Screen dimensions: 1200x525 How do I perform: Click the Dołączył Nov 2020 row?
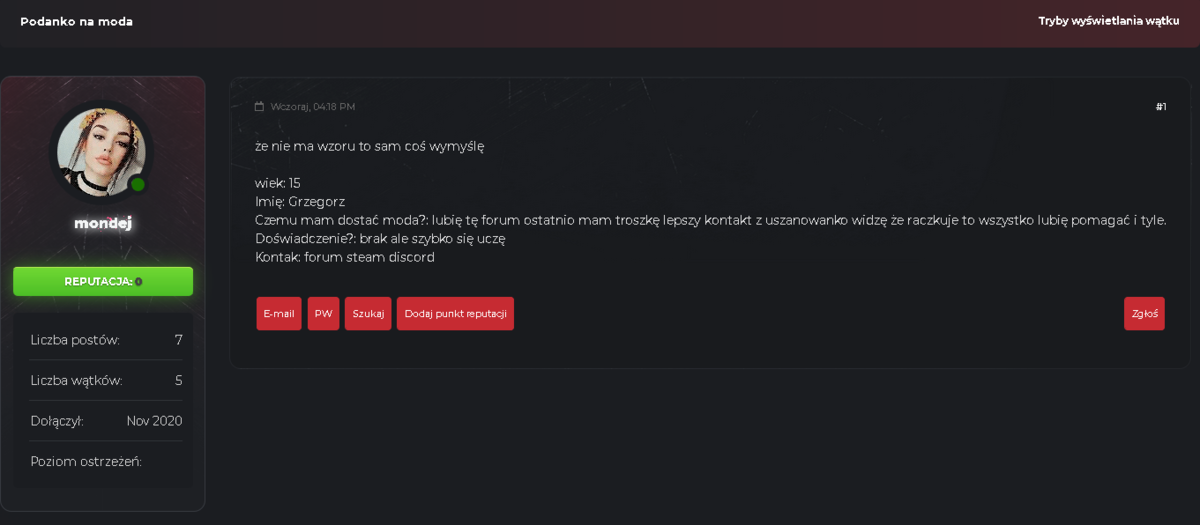coord(106,421)
